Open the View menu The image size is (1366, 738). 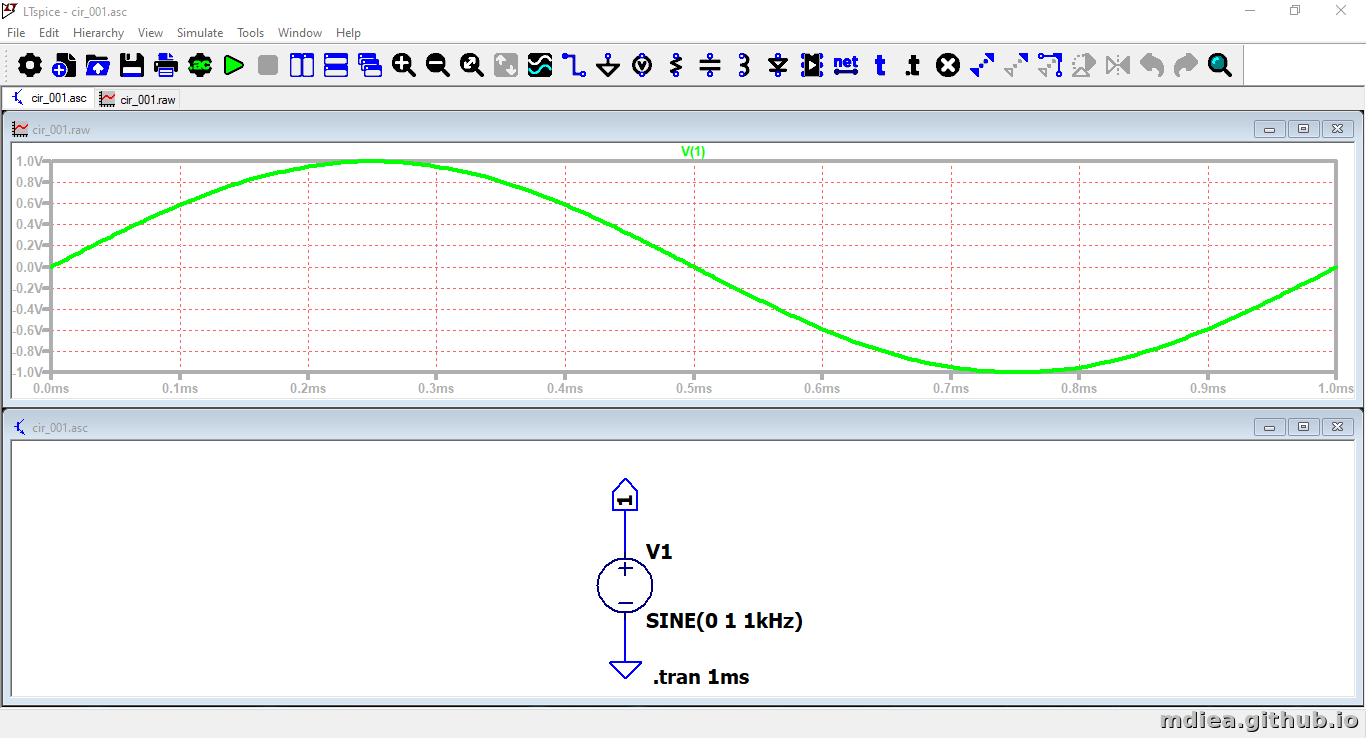pos(150,33)
